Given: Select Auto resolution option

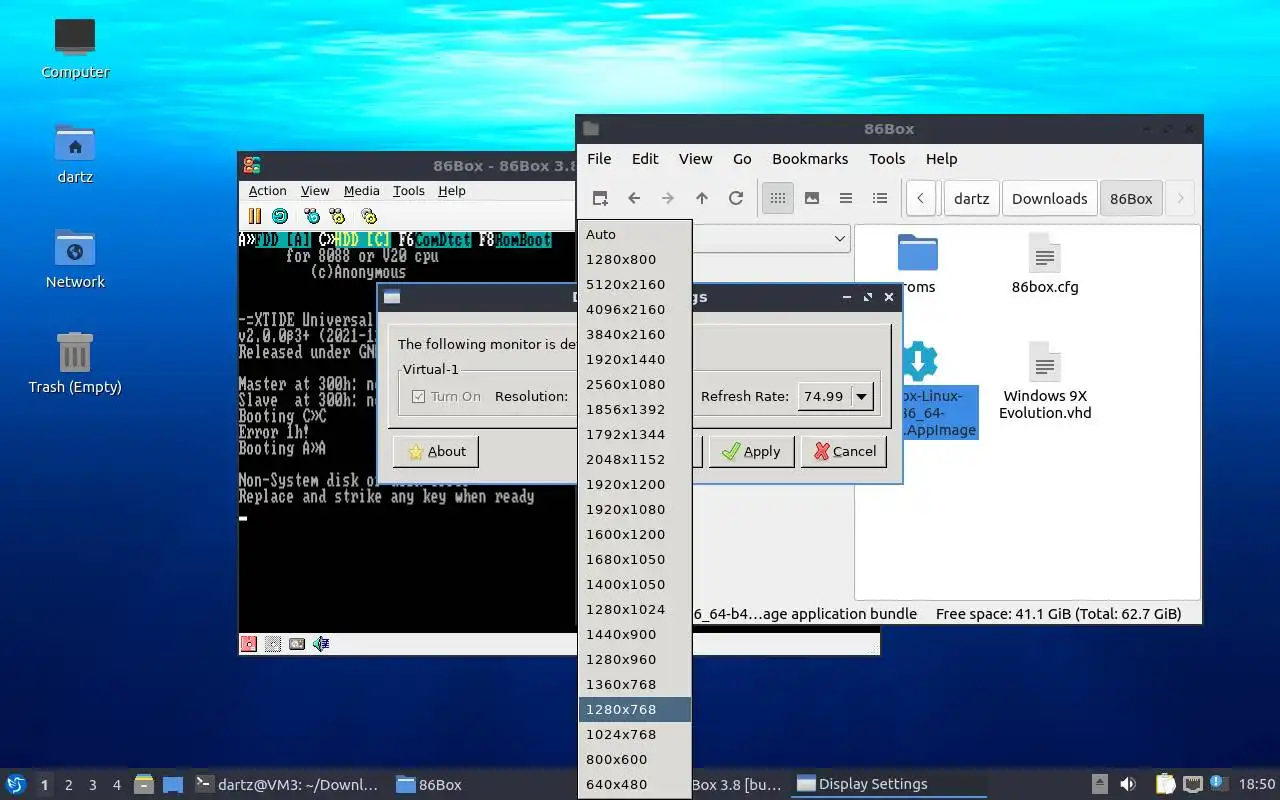Looking at the screenshot, I should [635, 234].
